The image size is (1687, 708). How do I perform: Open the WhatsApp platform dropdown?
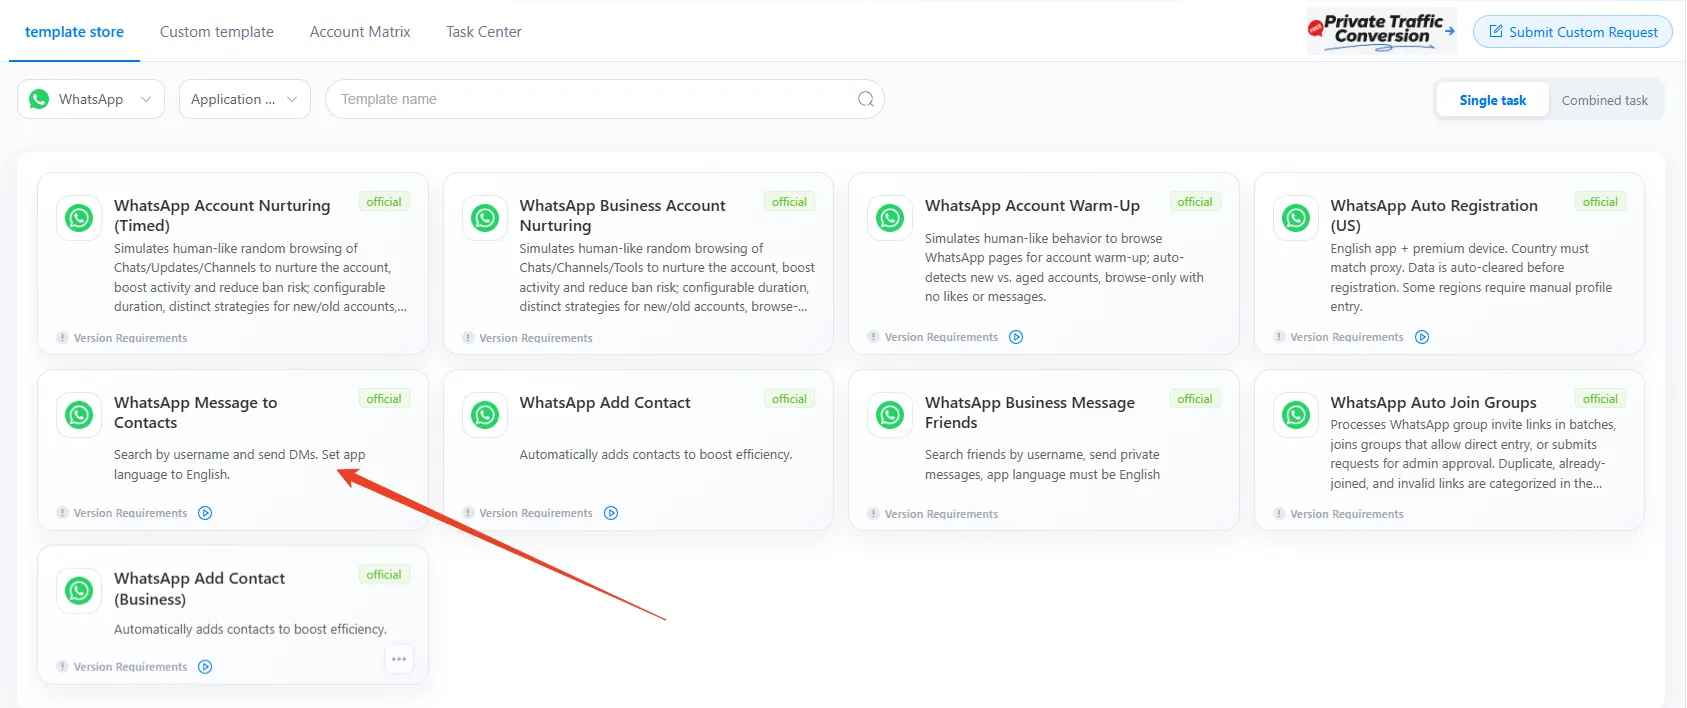point(91,99)
